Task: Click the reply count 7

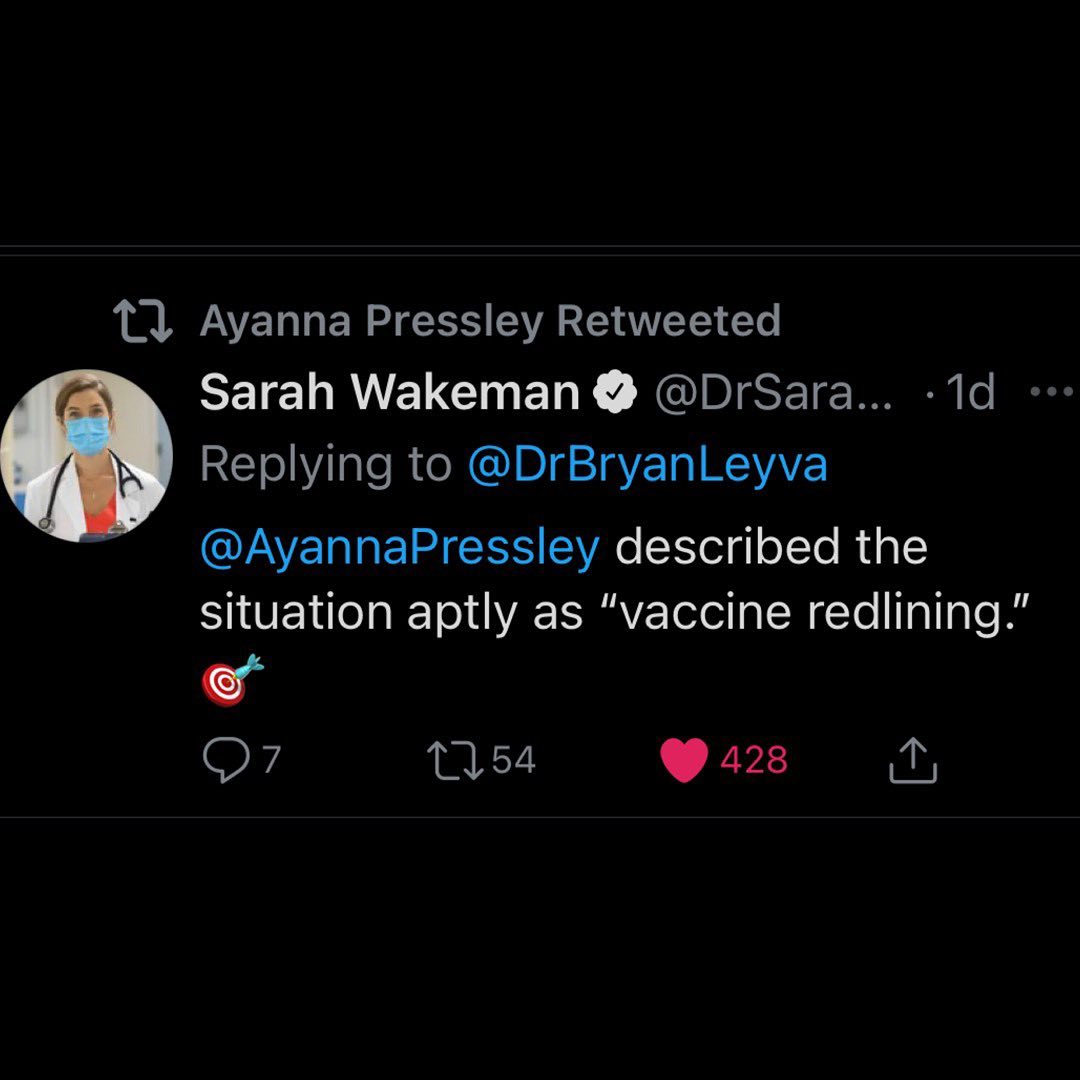Action: point(271,761)
